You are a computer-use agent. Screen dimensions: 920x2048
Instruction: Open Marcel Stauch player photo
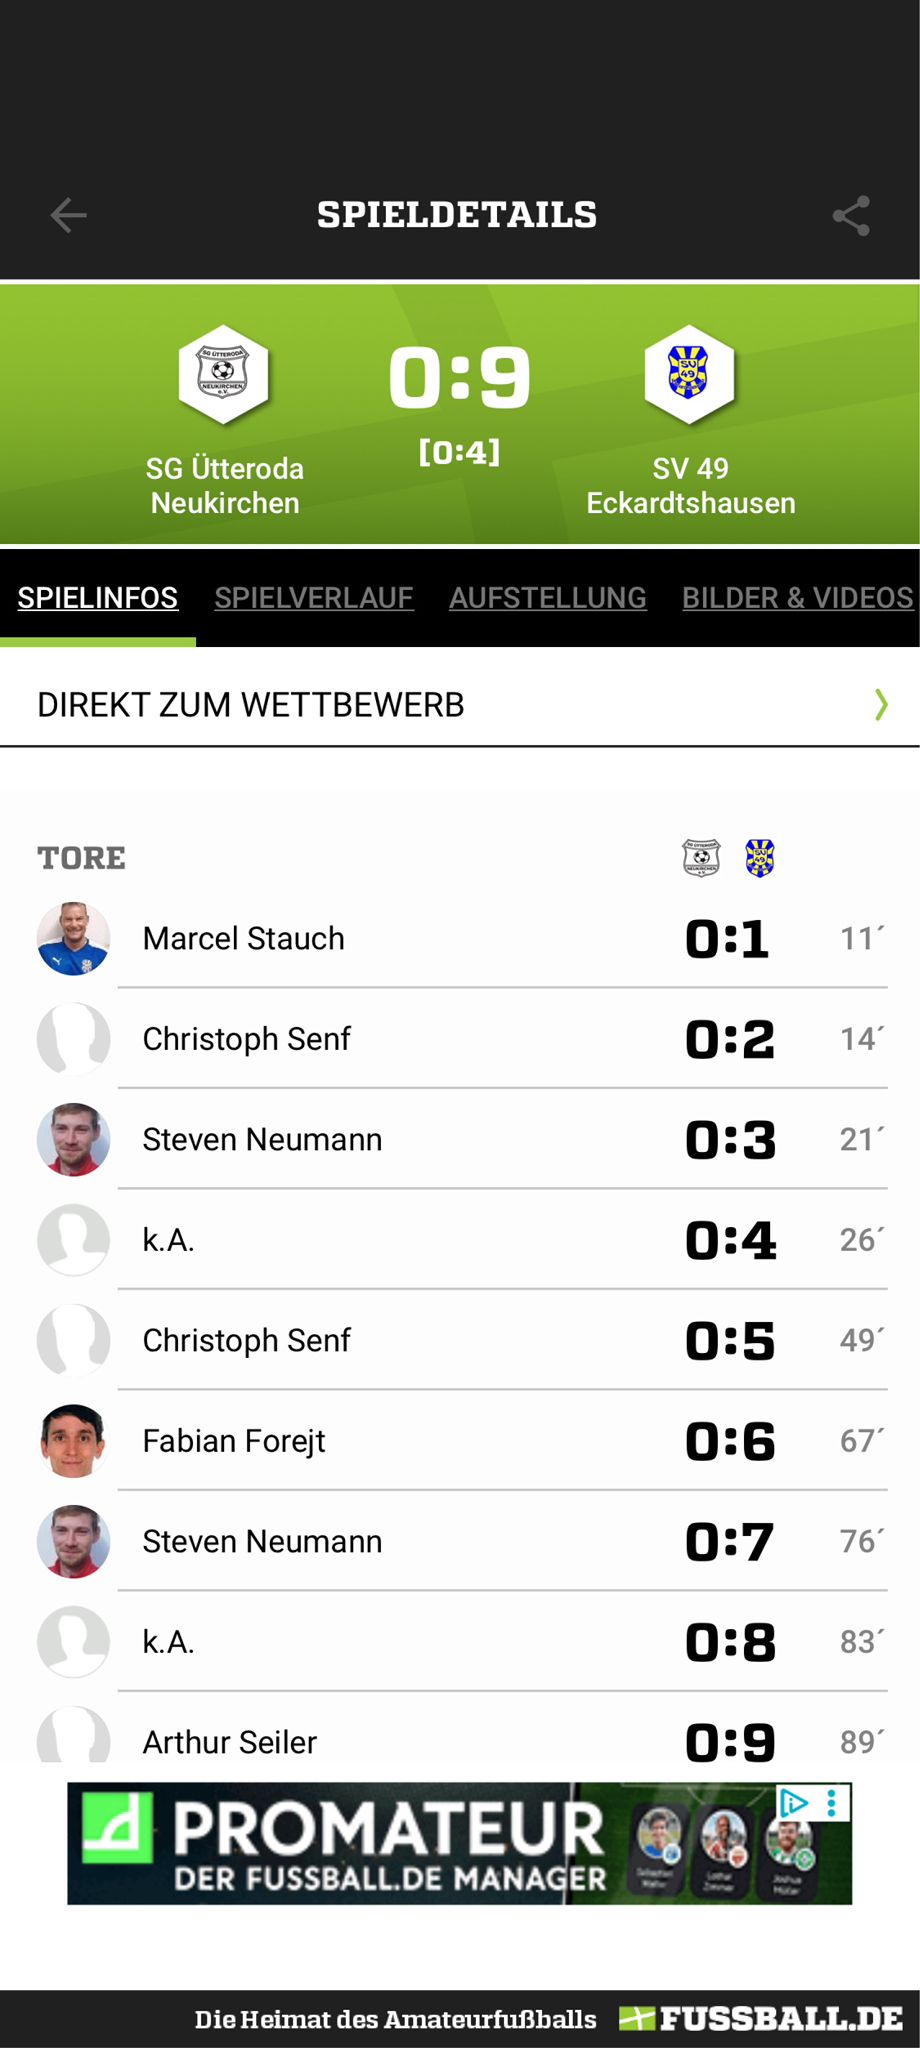pyautogui.click(x=73, y=939)
